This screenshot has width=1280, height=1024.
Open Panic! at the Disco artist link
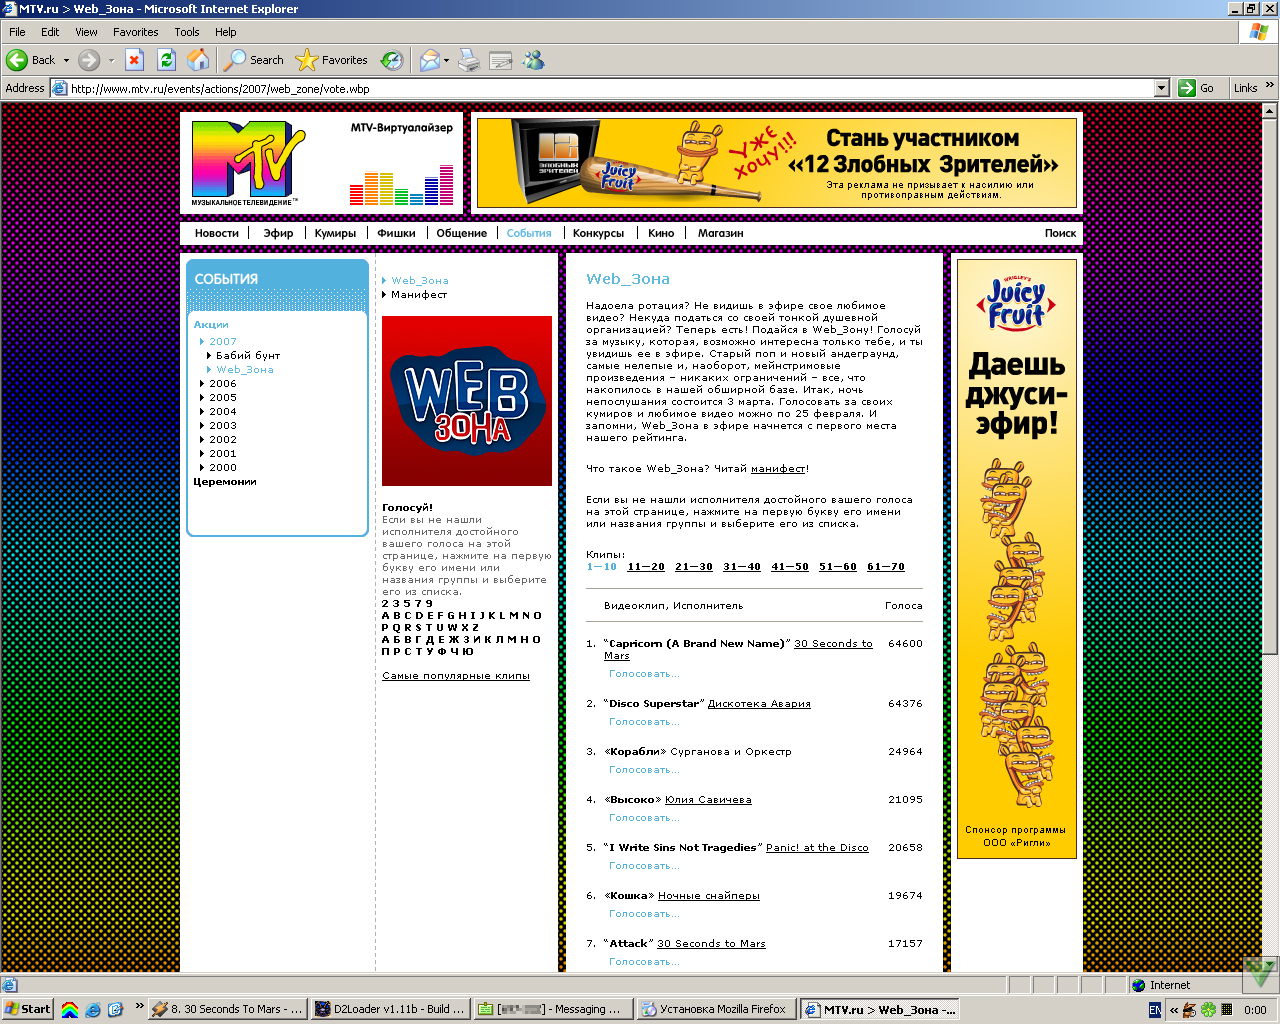coord(817,848)
